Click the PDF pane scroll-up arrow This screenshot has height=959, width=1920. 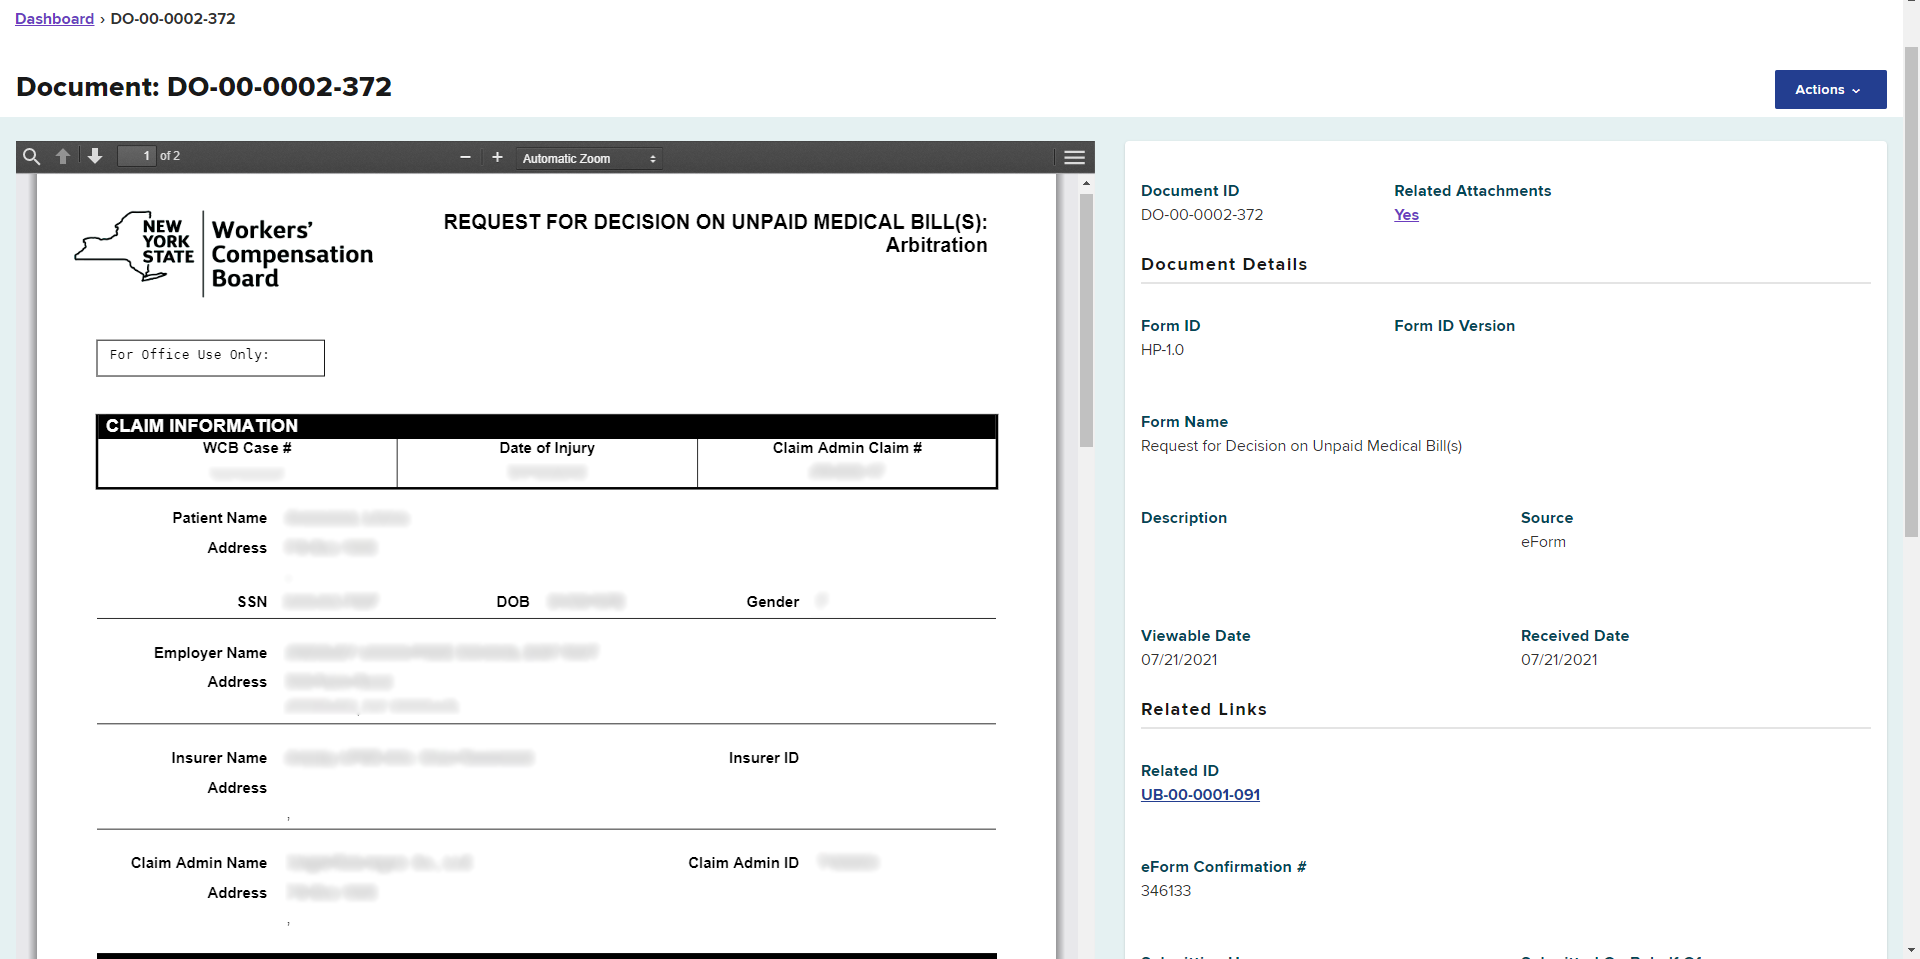1086,184
